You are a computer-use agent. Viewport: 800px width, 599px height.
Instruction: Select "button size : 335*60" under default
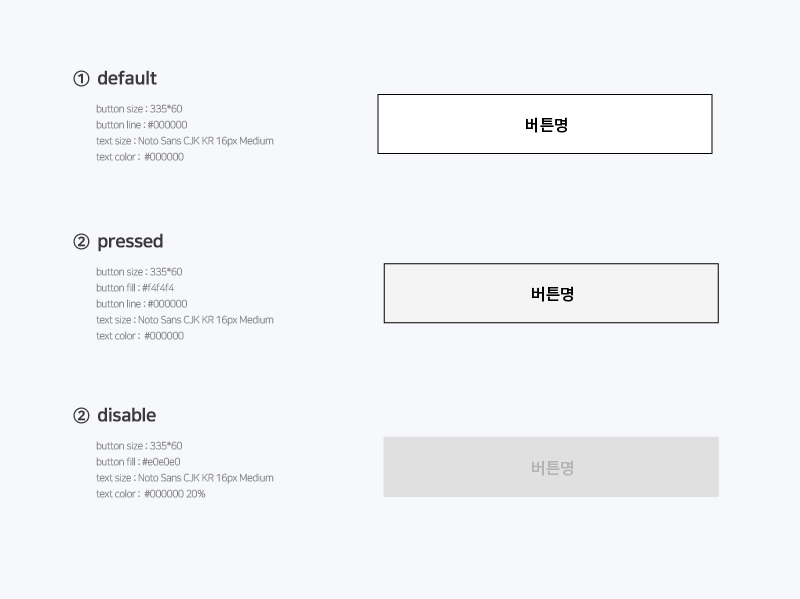pos(139,109)
